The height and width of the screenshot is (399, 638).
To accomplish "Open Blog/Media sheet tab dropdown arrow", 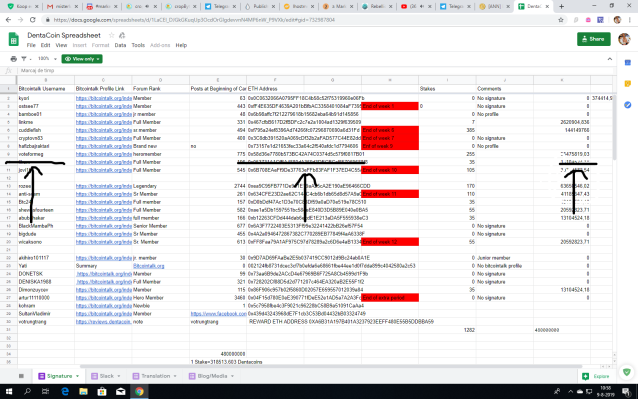I will [x=232, y=376].
